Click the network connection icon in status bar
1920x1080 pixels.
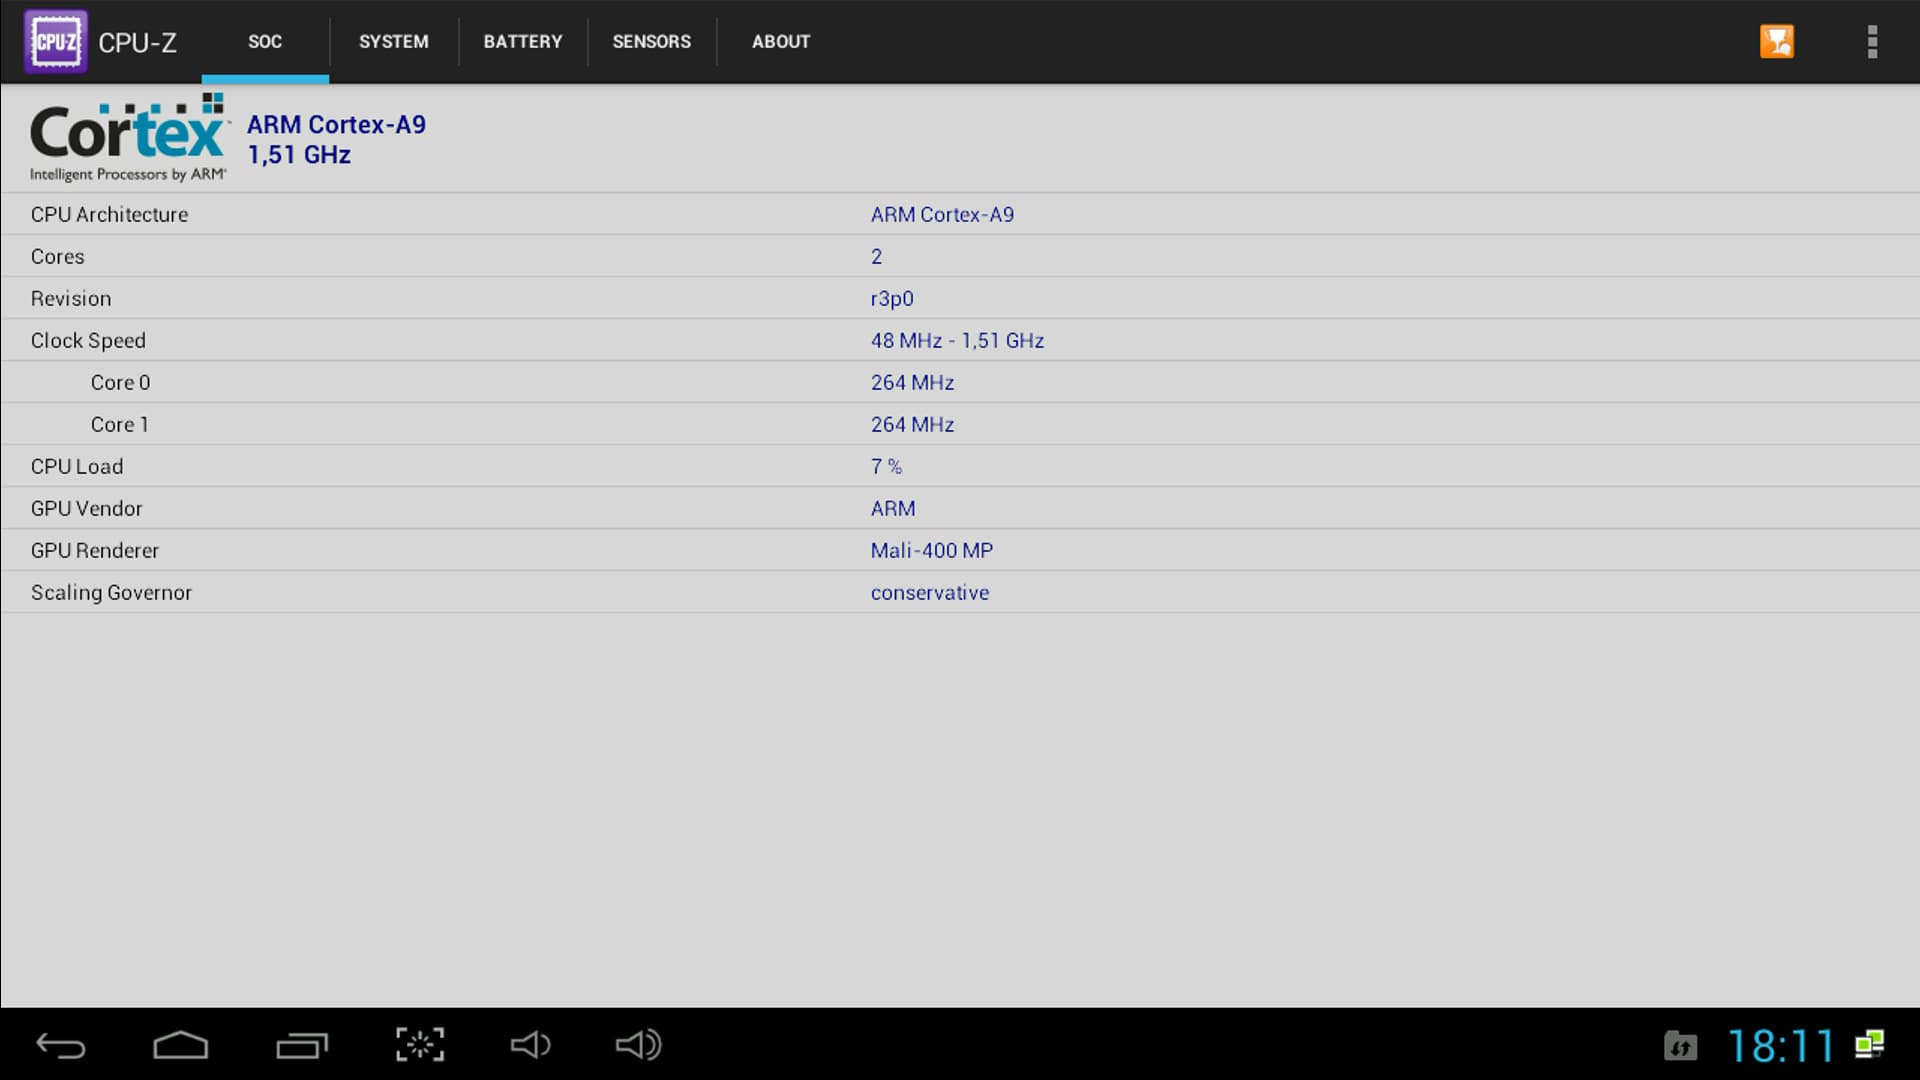coord(1870,1045)
